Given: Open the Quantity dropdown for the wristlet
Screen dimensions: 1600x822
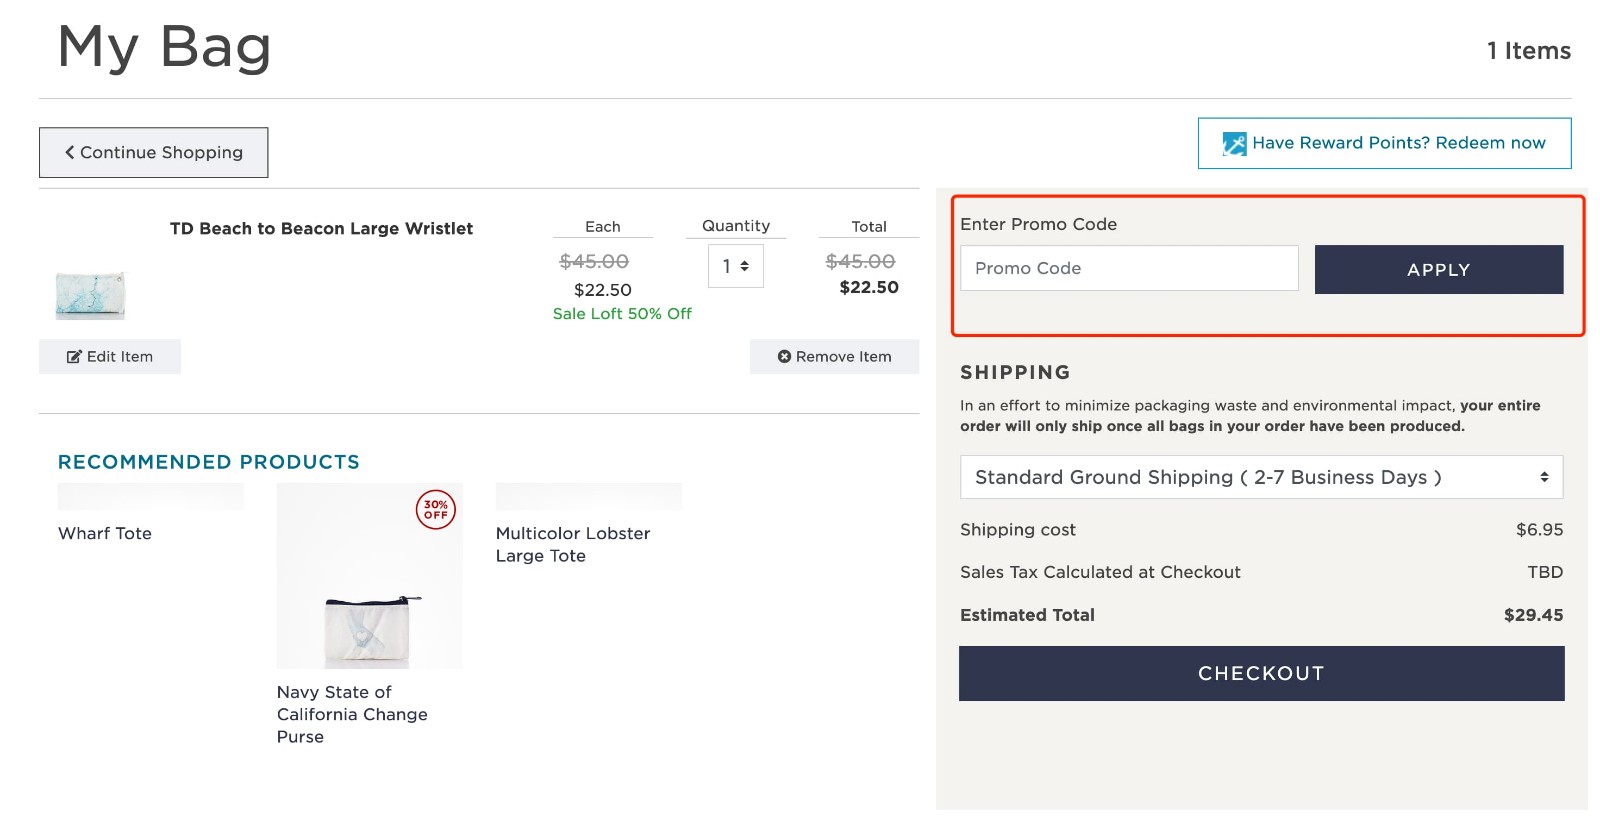Looking at the screenshot, I should (x=736, y=266).
